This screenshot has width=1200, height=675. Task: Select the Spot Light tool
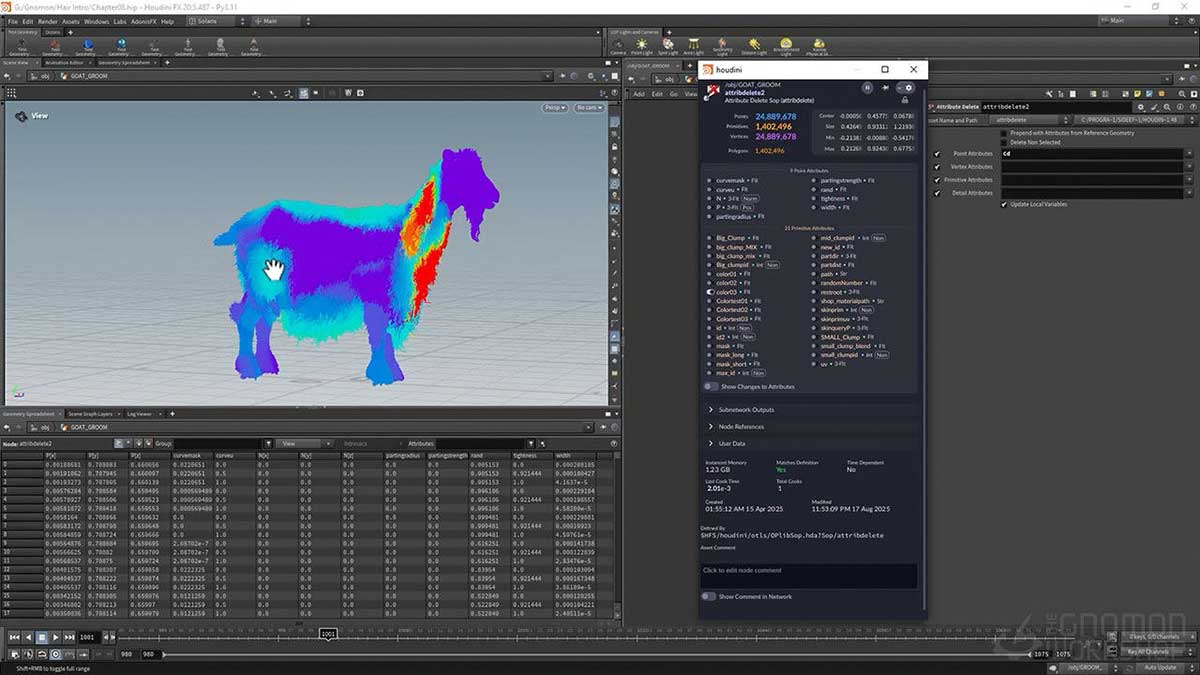(667, 42)
